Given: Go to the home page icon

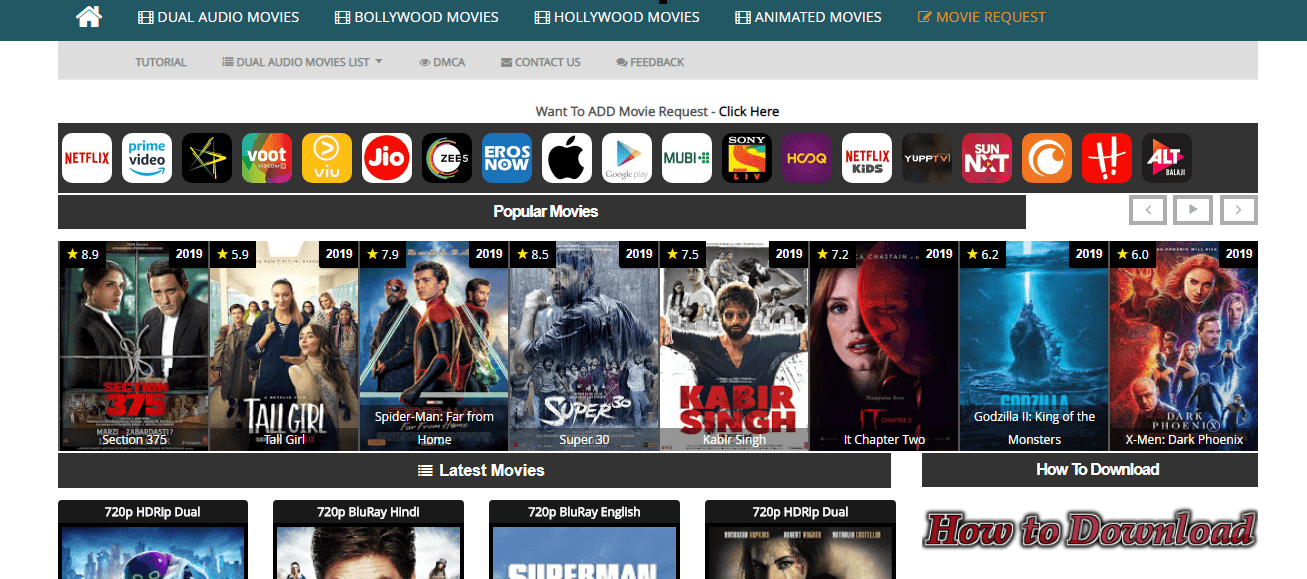Looking at the screenshot, I should 89,17.
